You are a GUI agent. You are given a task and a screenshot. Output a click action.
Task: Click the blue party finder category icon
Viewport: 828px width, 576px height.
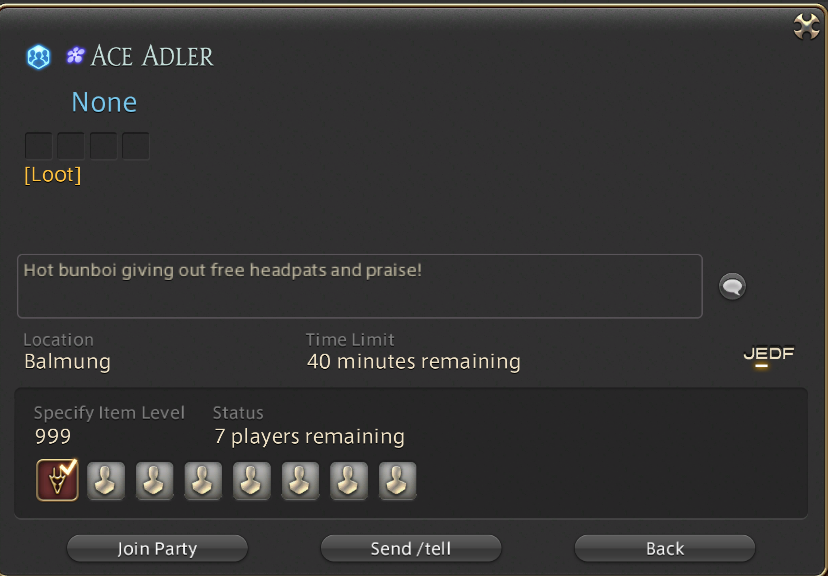[39, 56]
